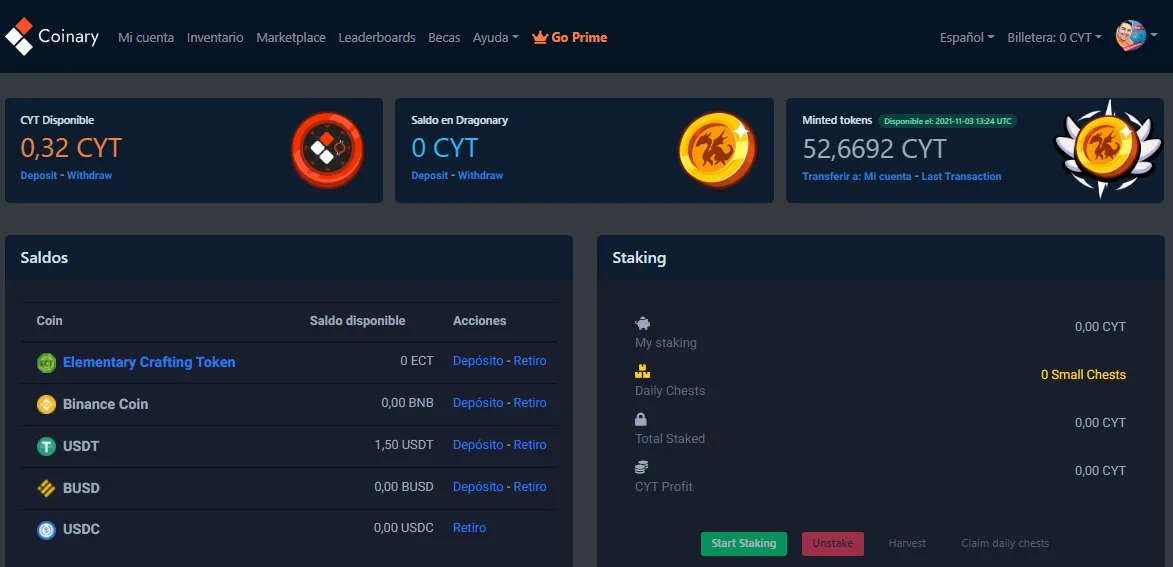The width and height of the screenshot is (1173, 567).
Task: Click the CYT Profit coins stack icon
Action: 641,467
